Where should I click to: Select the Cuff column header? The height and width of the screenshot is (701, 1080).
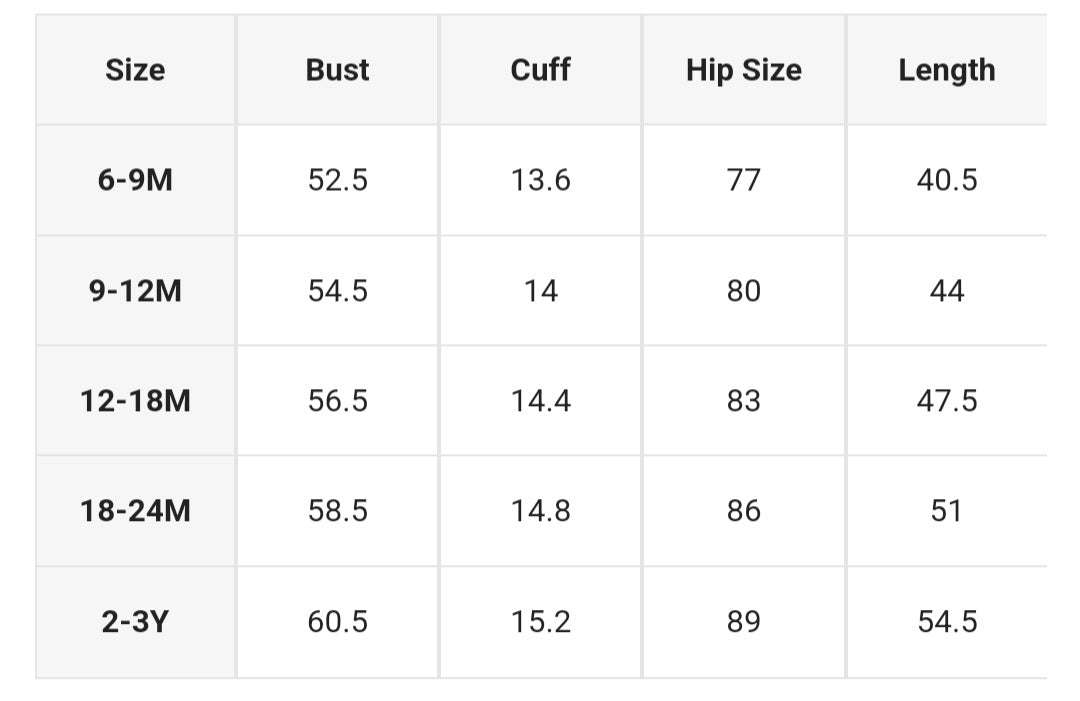click(x=540, y=70)
